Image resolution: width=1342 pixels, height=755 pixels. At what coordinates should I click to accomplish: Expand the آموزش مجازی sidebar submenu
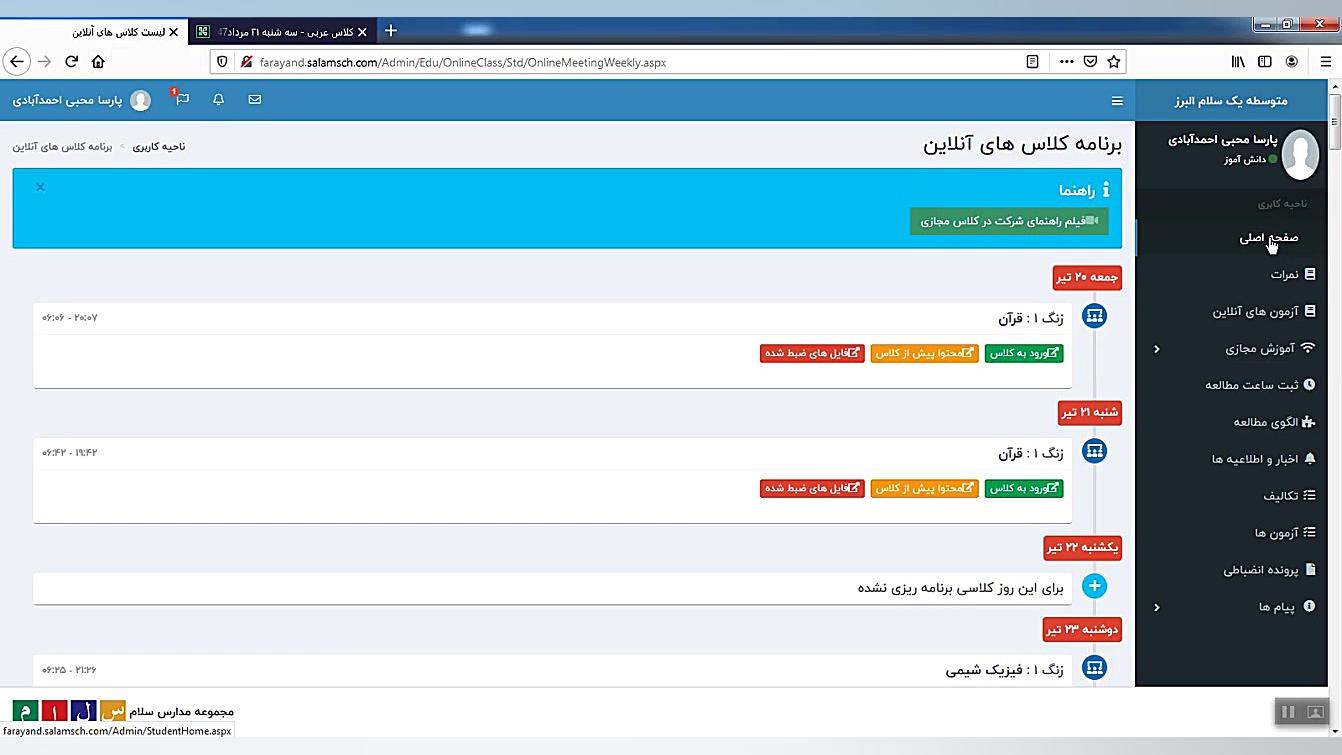(1157, 349)
